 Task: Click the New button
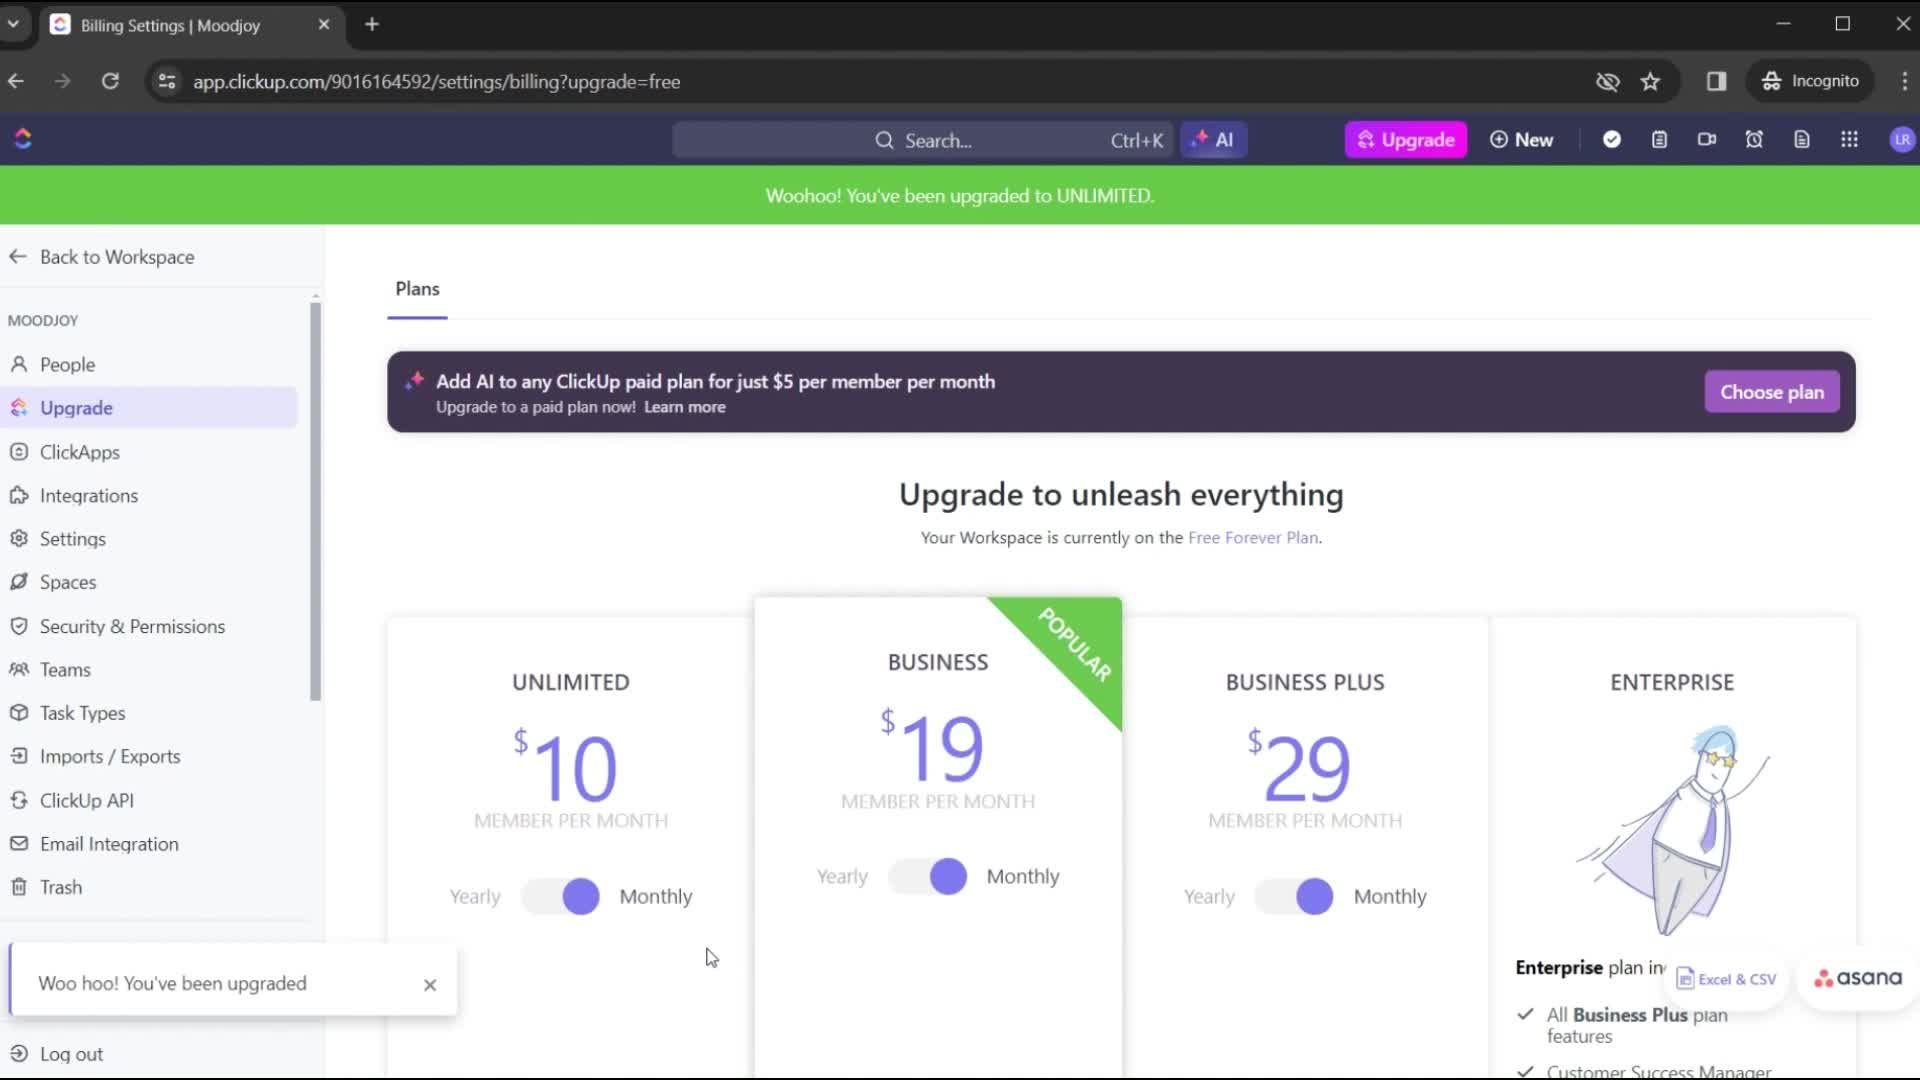[x=1521, y=140]
